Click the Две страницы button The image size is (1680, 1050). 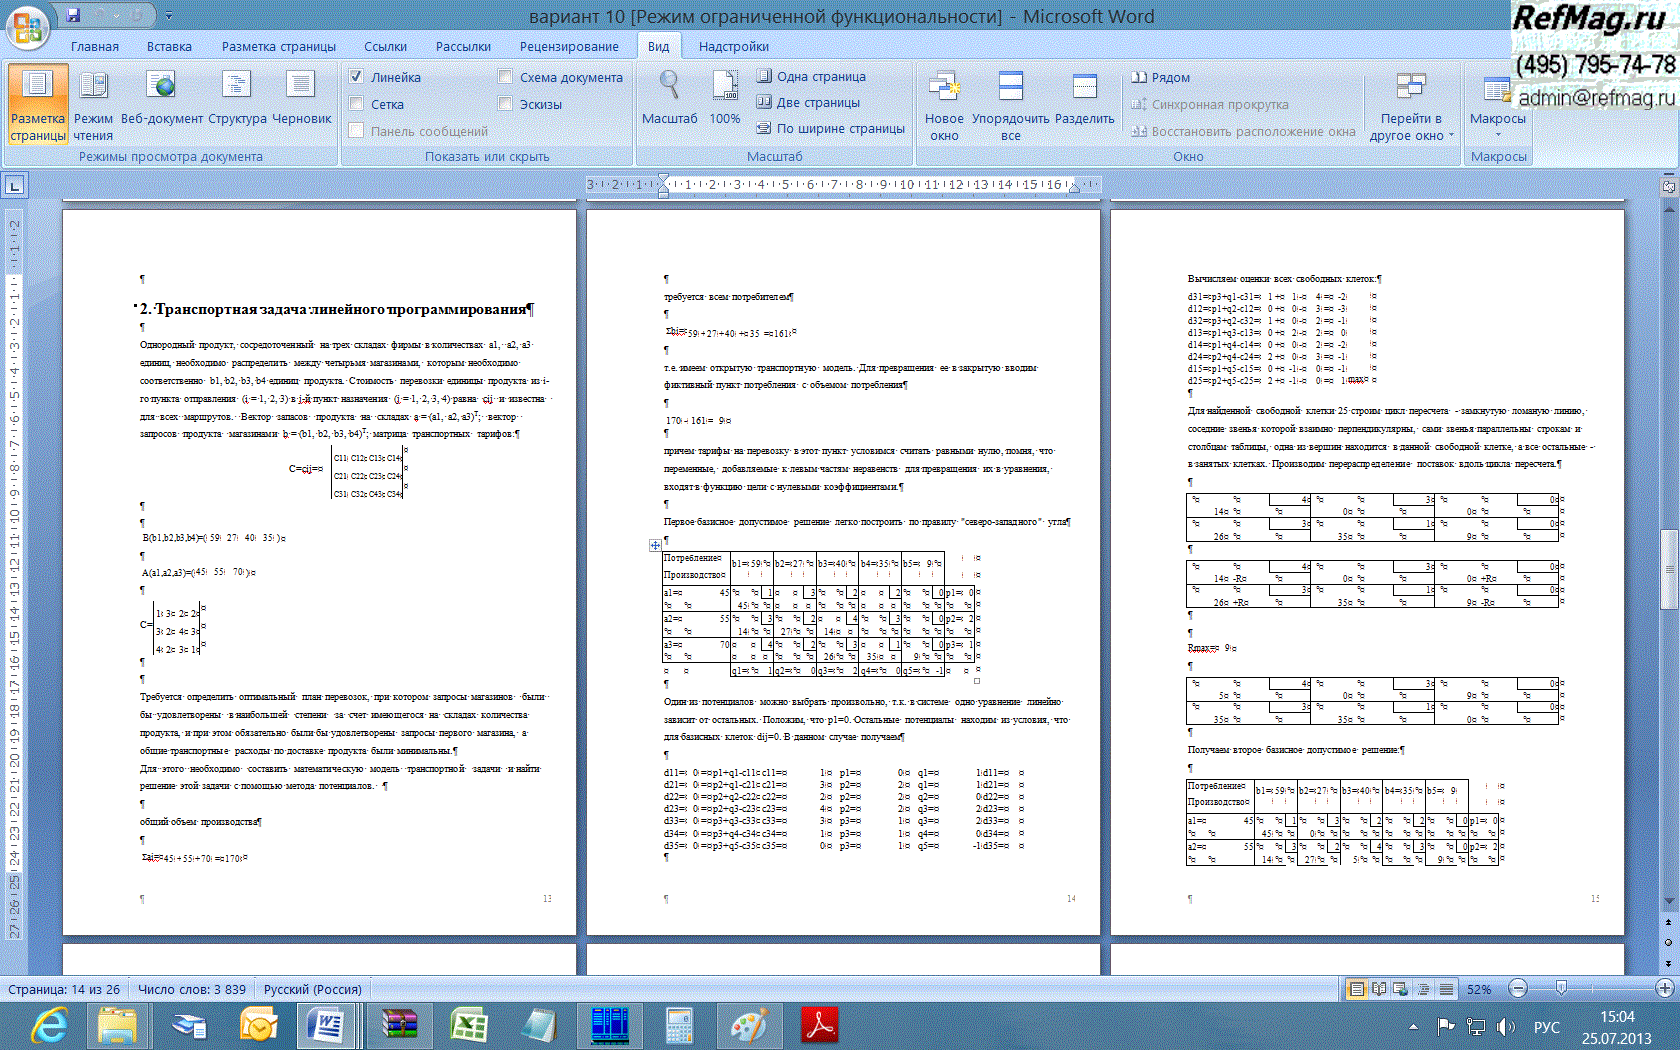(x=808, y=102)
